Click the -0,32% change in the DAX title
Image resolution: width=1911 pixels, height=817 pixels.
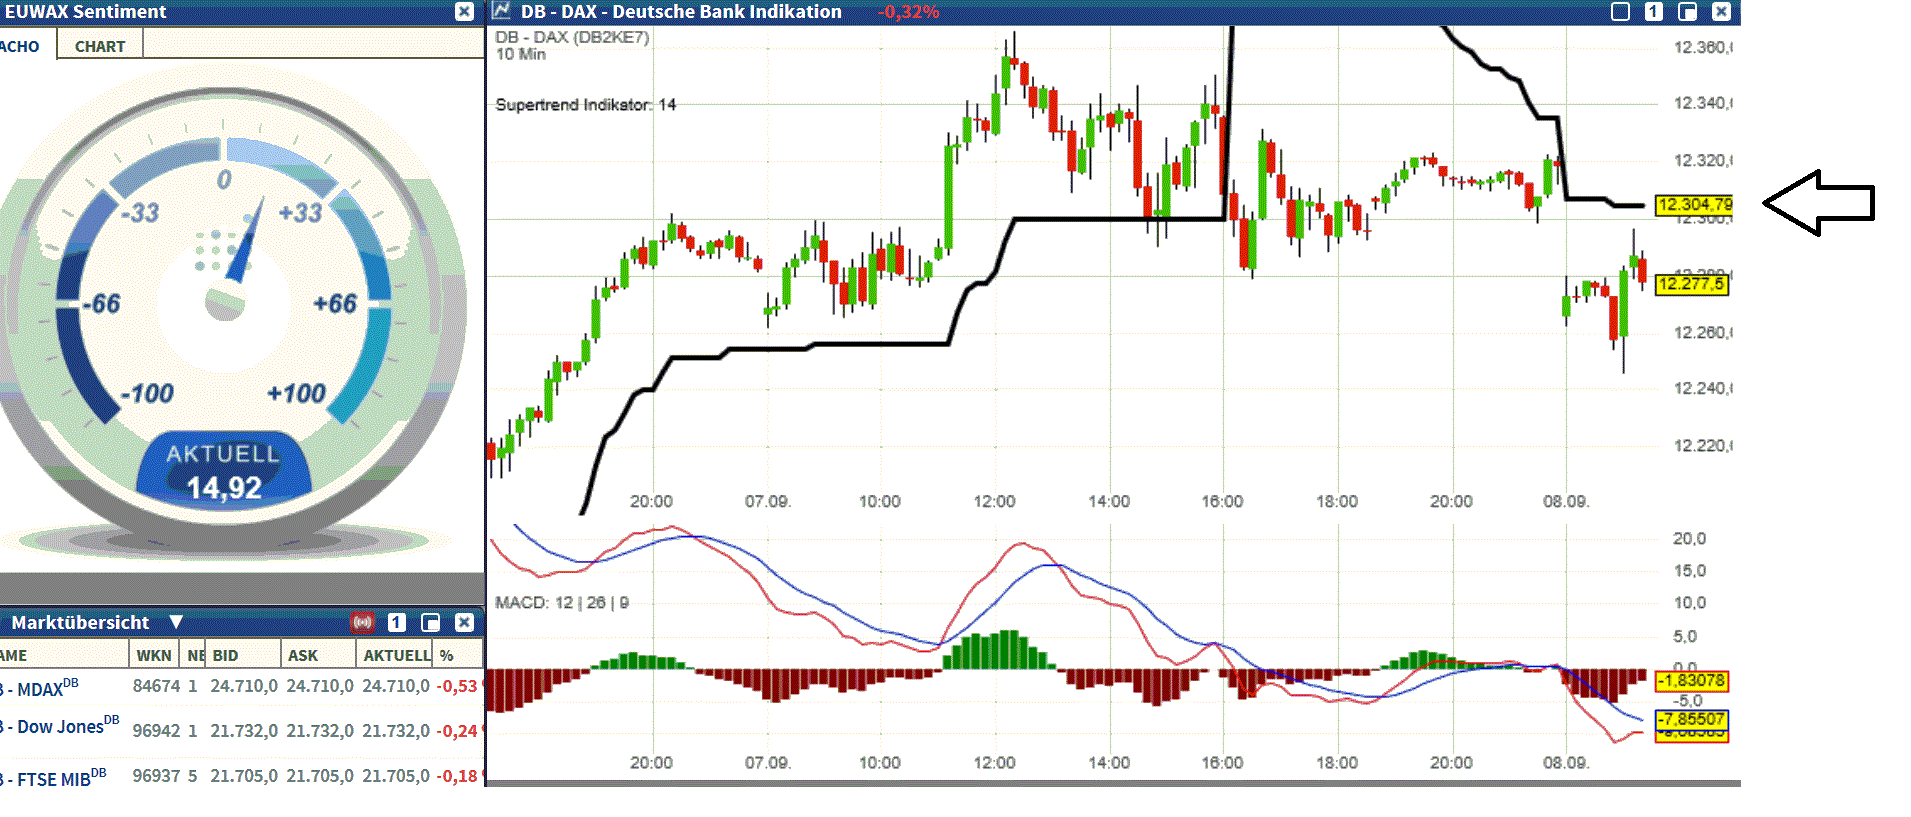909,12
